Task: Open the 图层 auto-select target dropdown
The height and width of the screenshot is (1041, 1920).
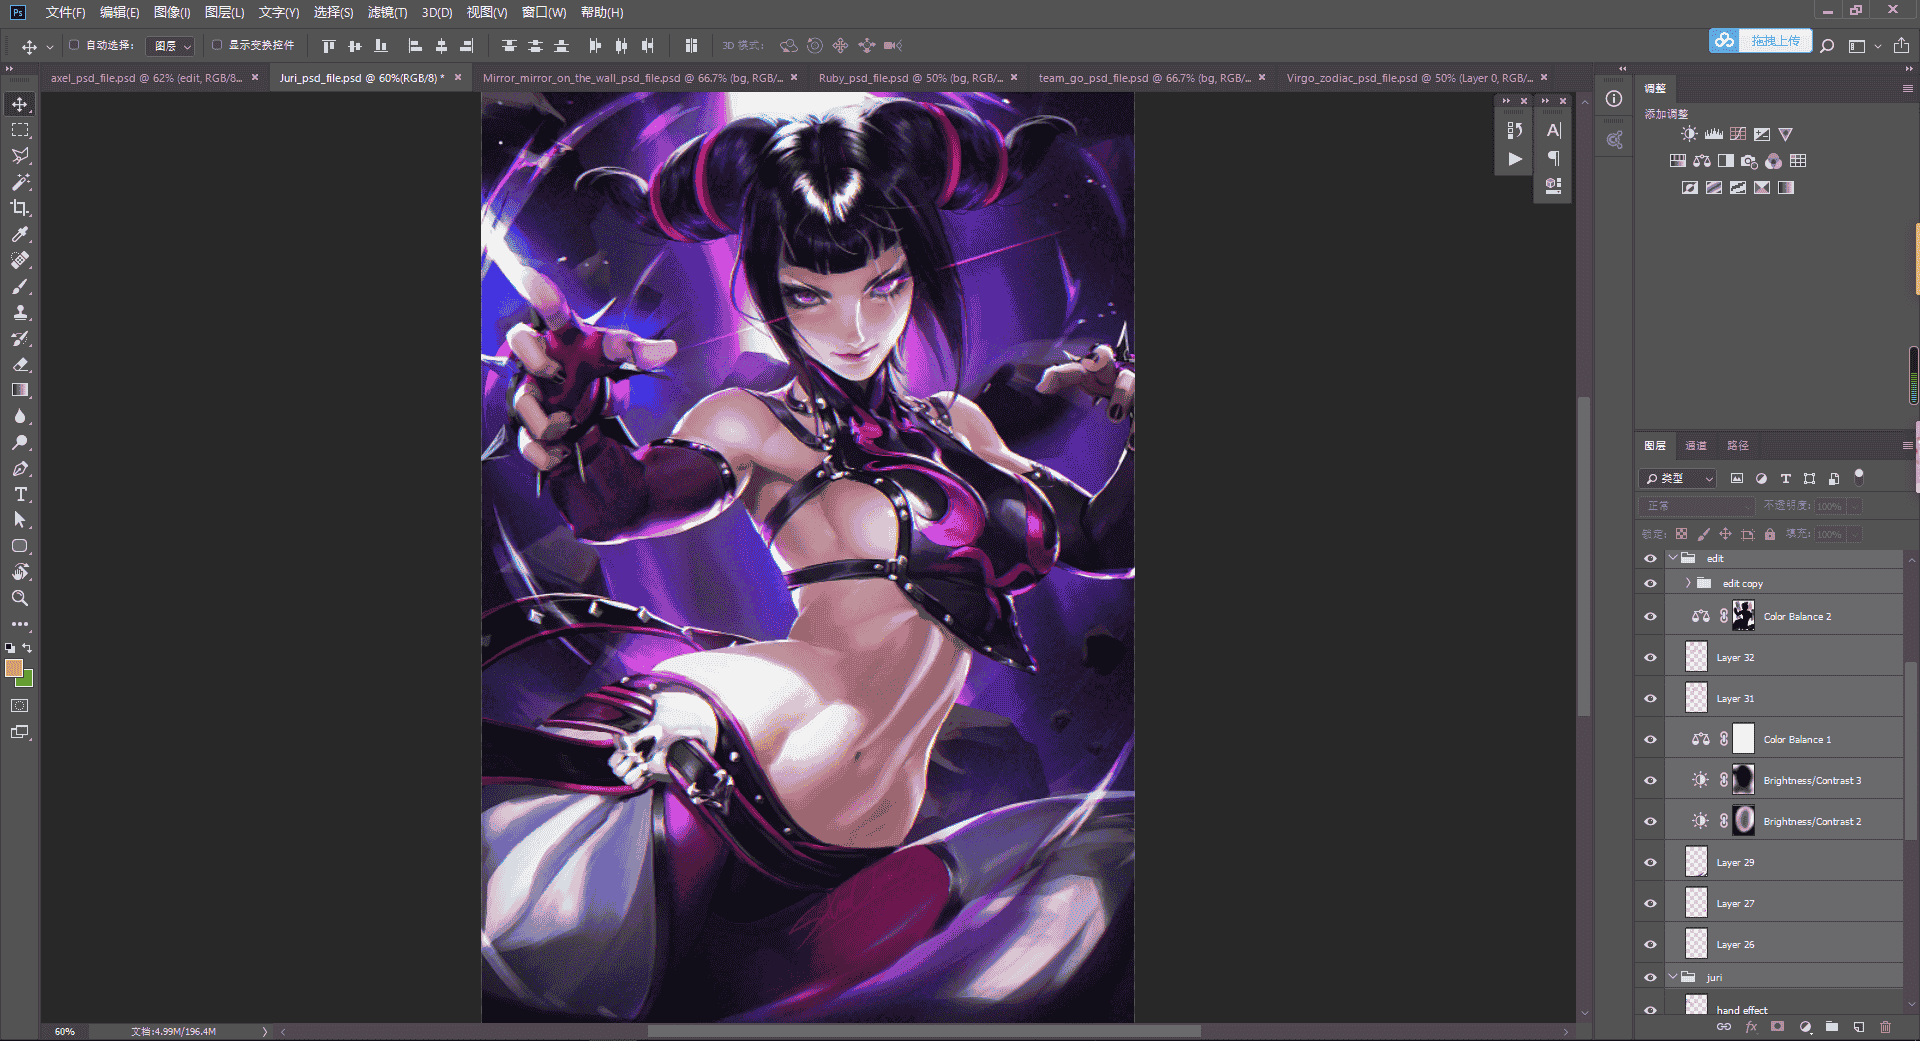Action: tap(170, 46)
